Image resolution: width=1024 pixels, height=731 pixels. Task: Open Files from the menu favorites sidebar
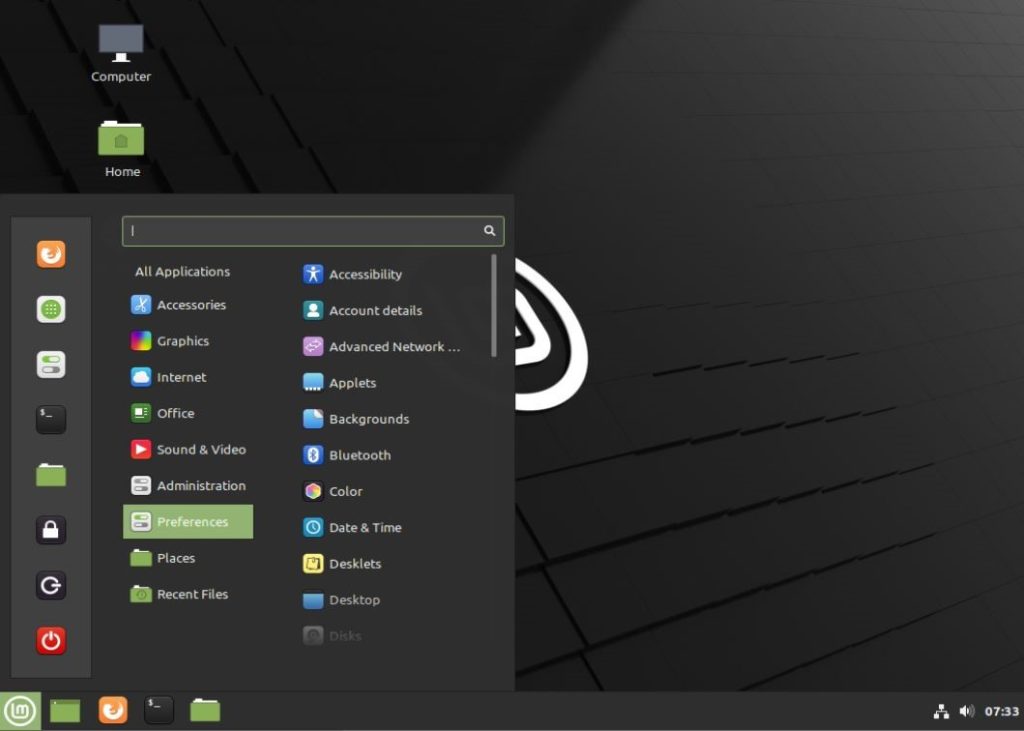[x=51, y=475]
